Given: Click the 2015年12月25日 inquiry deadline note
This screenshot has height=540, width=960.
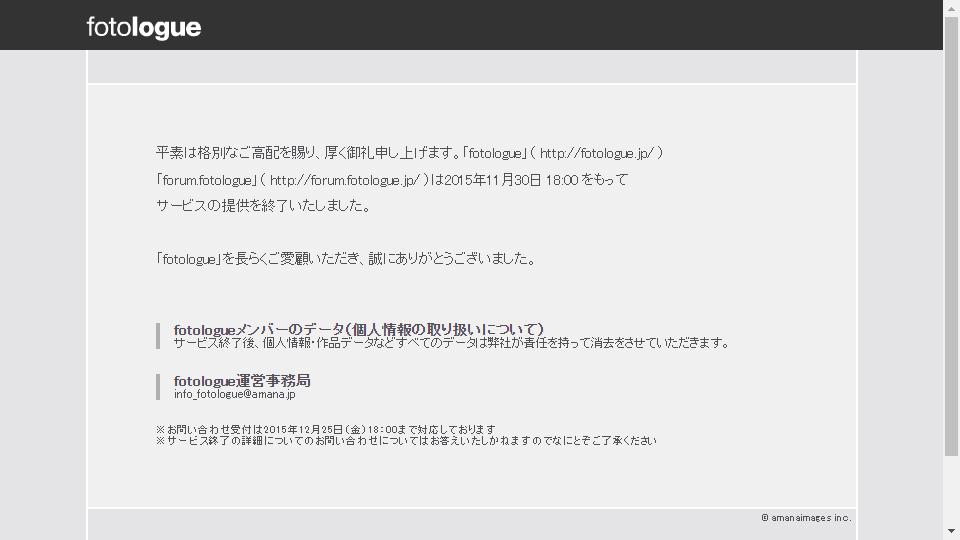Looking at the screenshot, I should (326, 429).
